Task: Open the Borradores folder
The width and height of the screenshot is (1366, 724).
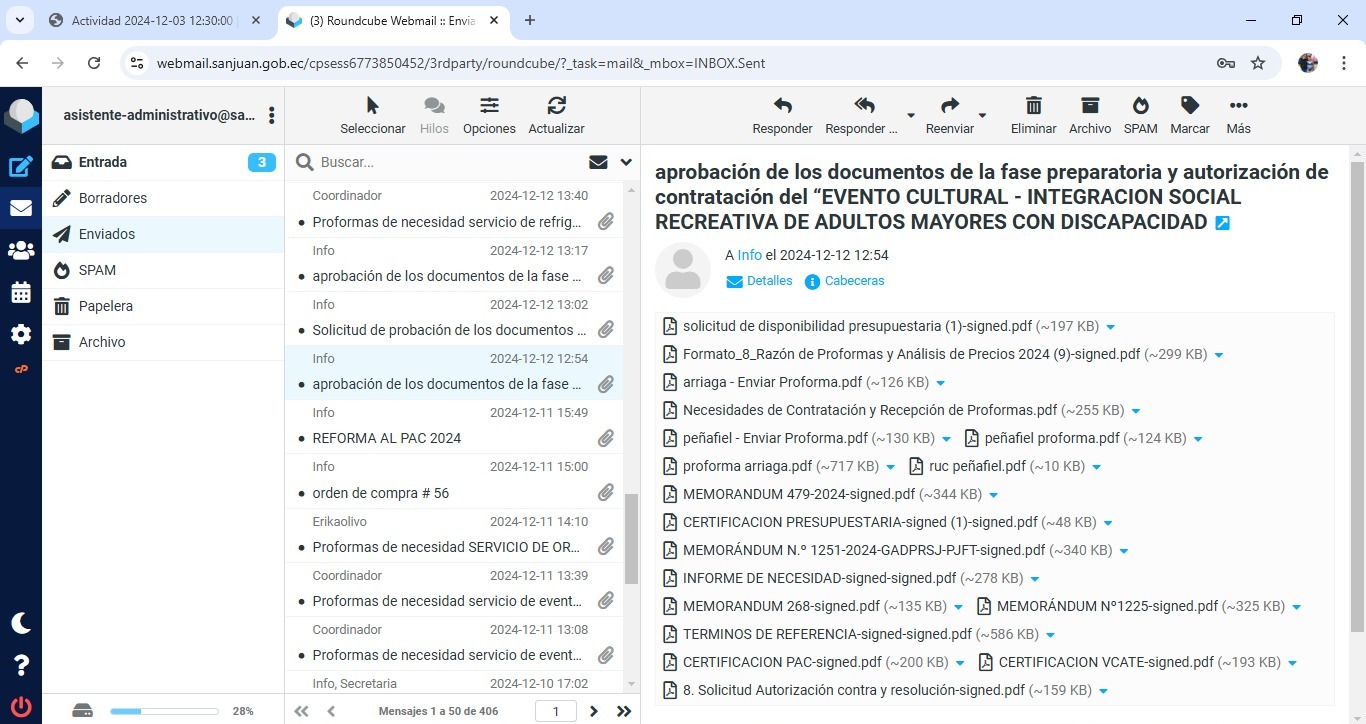Action: click(113, 198)
